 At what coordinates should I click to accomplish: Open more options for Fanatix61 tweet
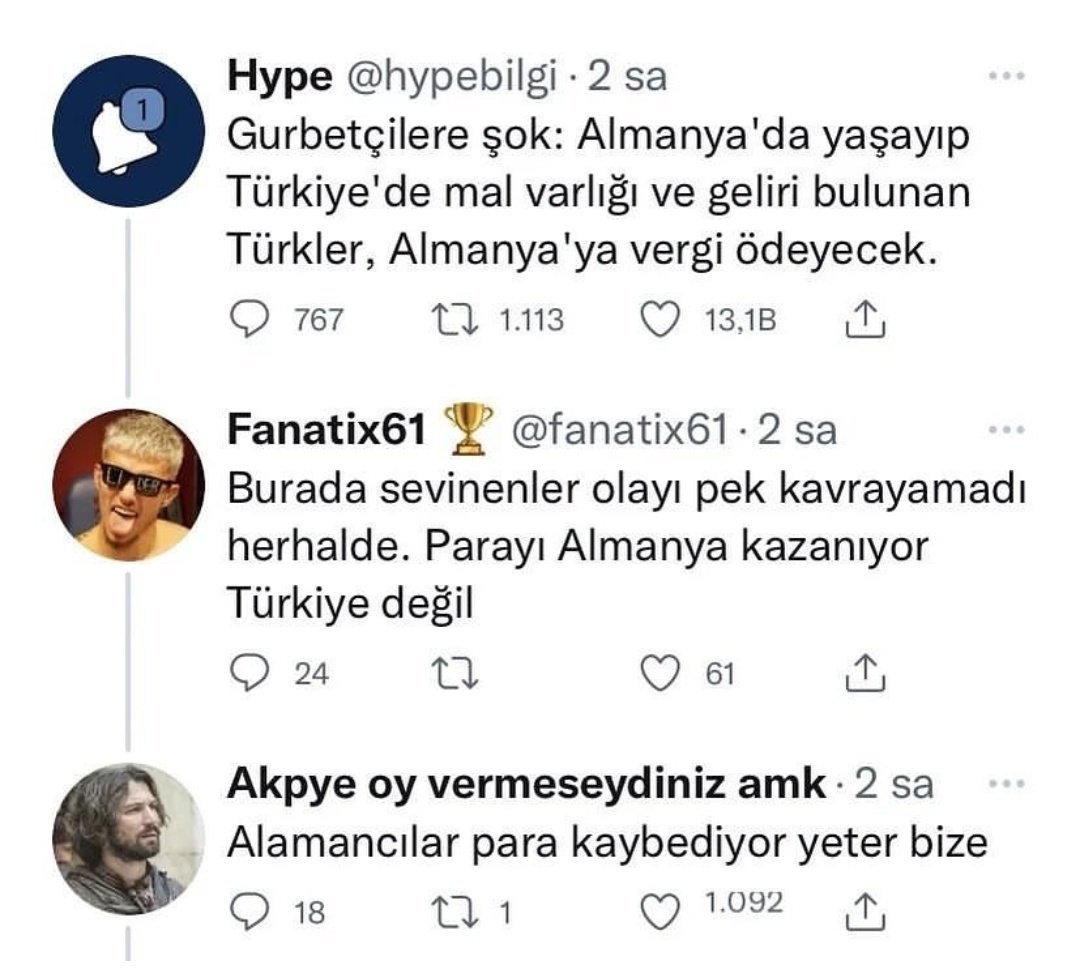tap(1004, 430)
